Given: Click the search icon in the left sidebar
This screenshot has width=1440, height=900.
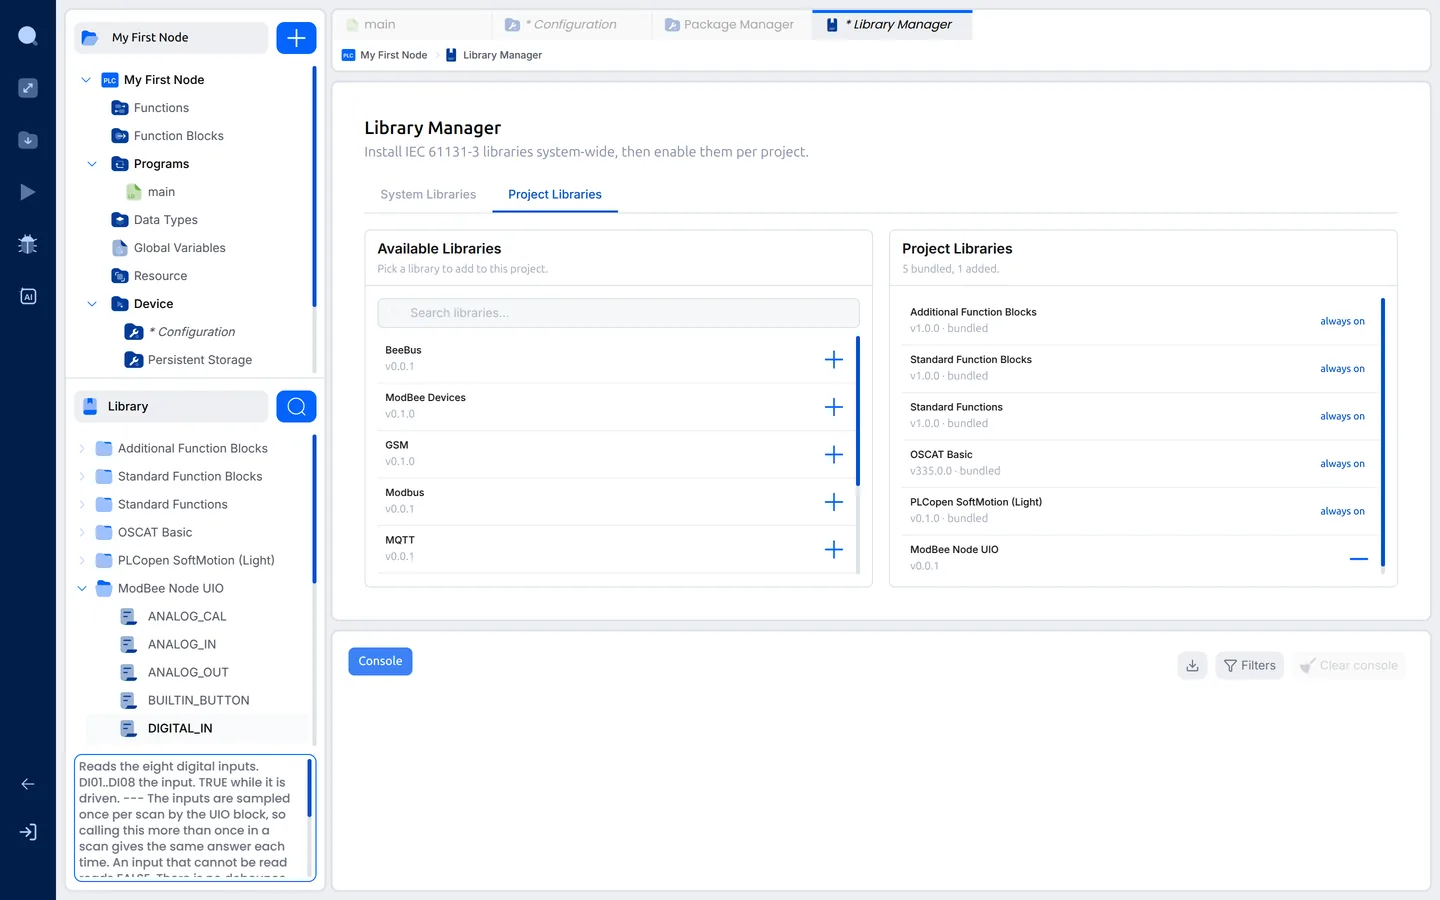Looking at the screenshot, I should click(x=28, y=36).
